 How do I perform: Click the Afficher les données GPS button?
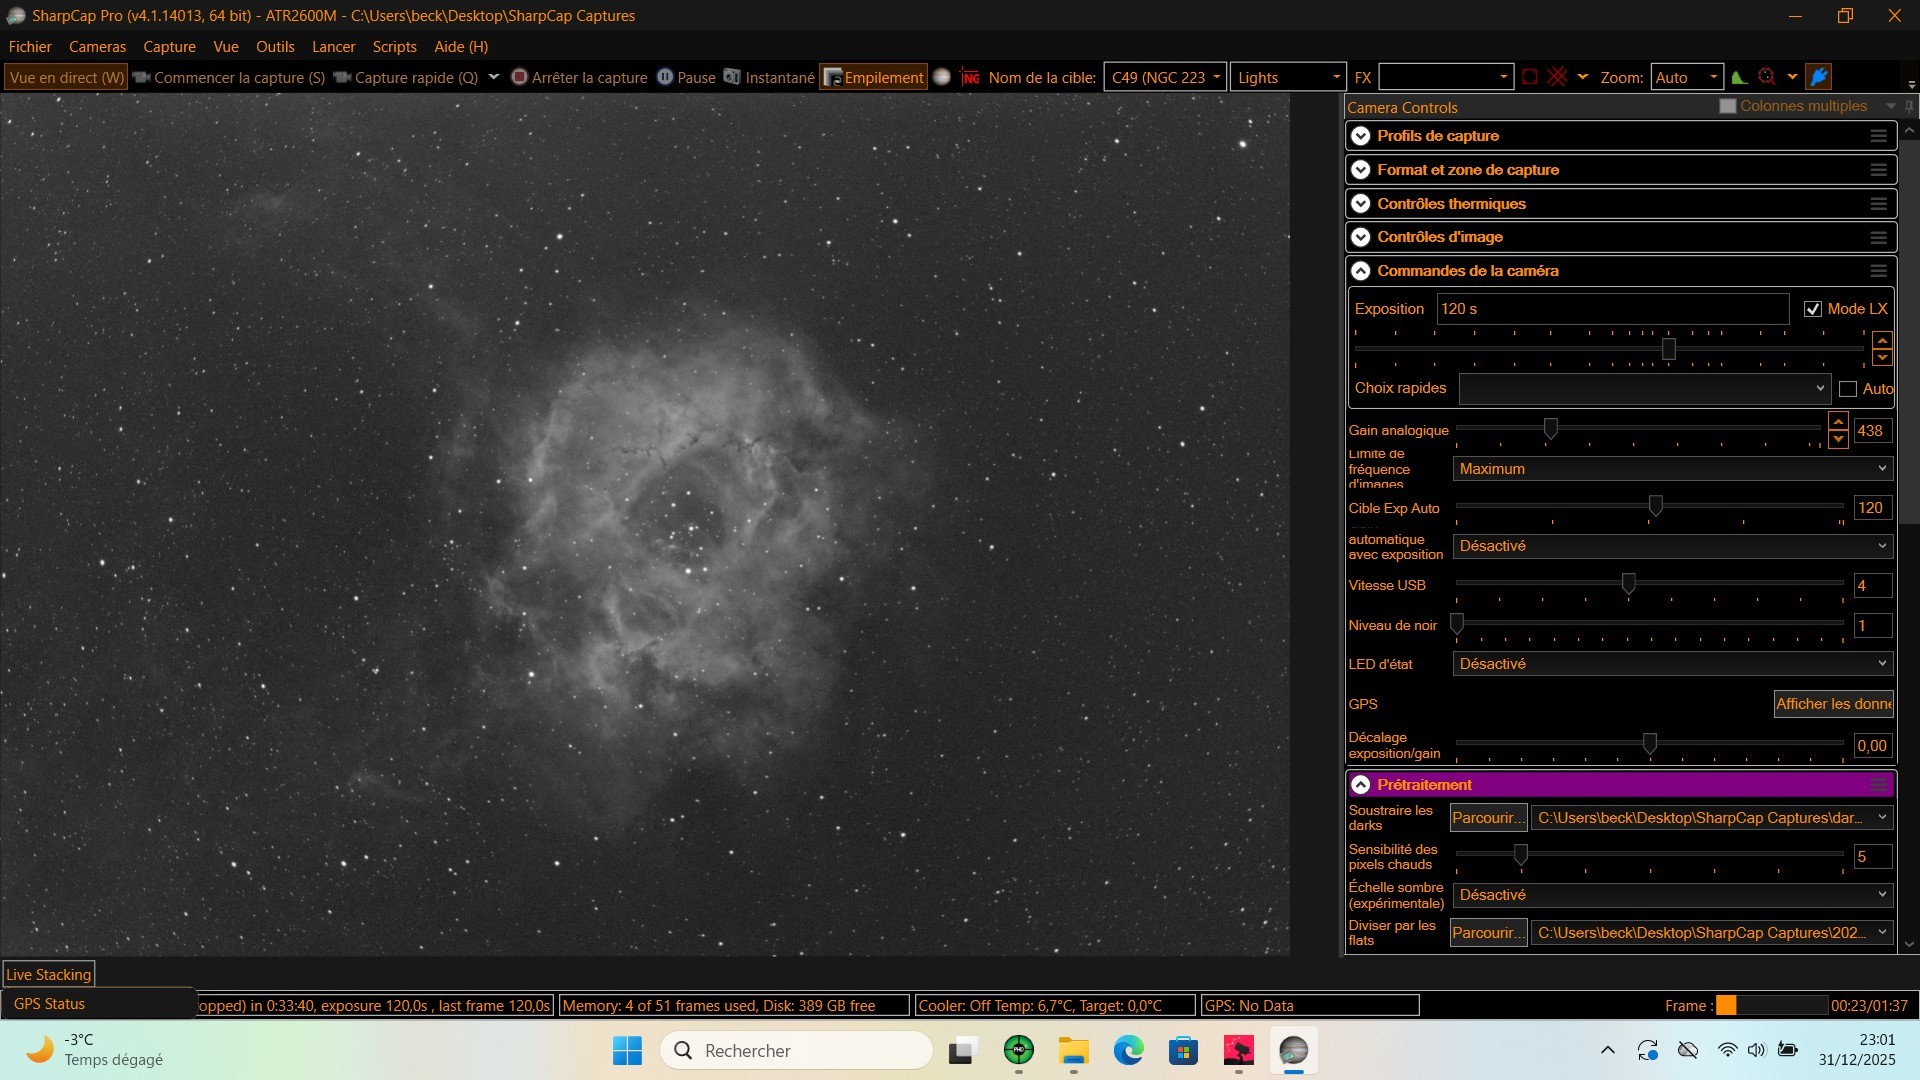(1833, 704)
